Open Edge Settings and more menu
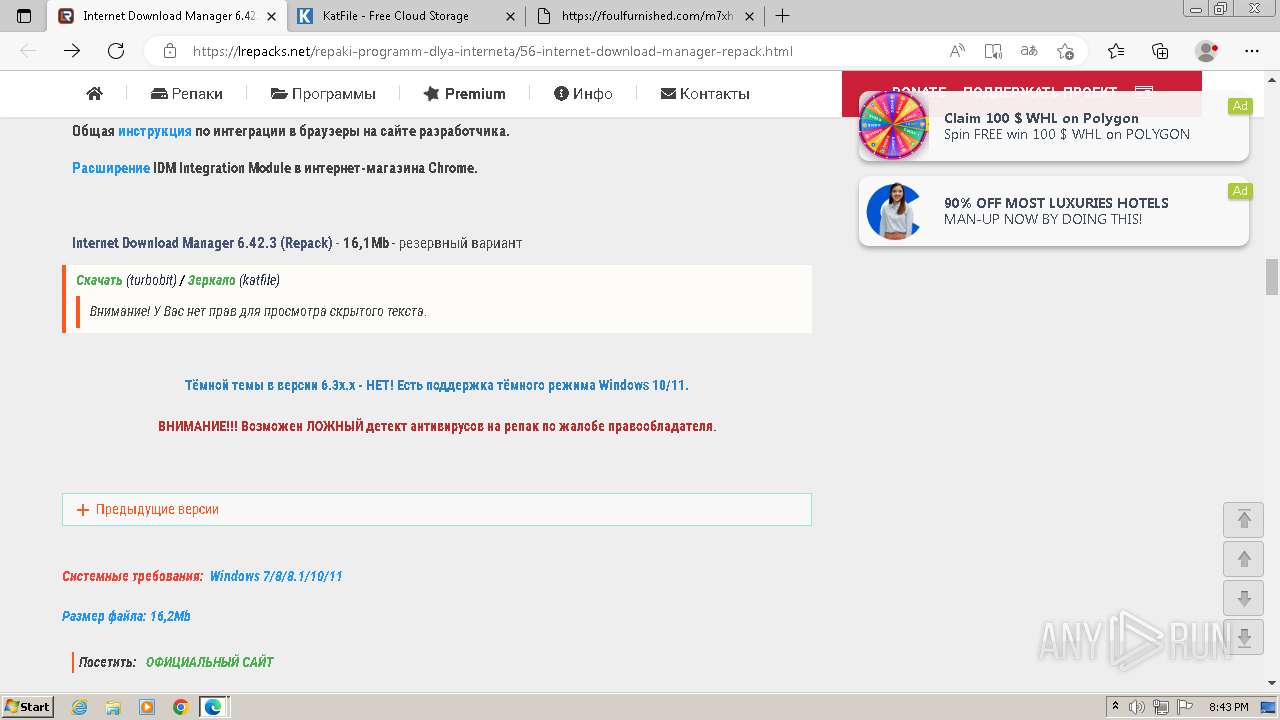Screen dimensions: 1280x720 [1252, 51]
